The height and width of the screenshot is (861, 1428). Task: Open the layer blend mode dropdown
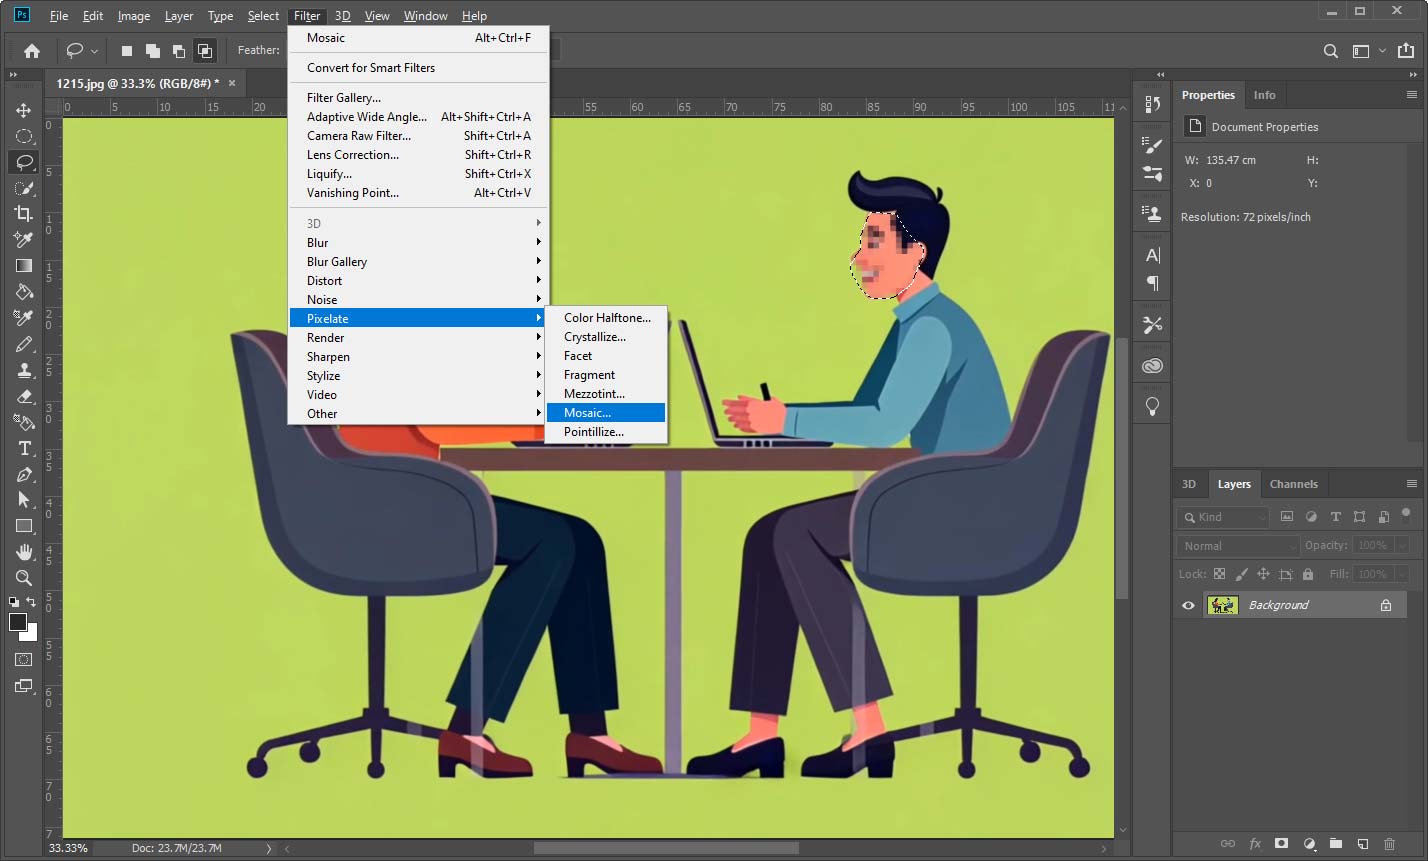point(1237,545)
